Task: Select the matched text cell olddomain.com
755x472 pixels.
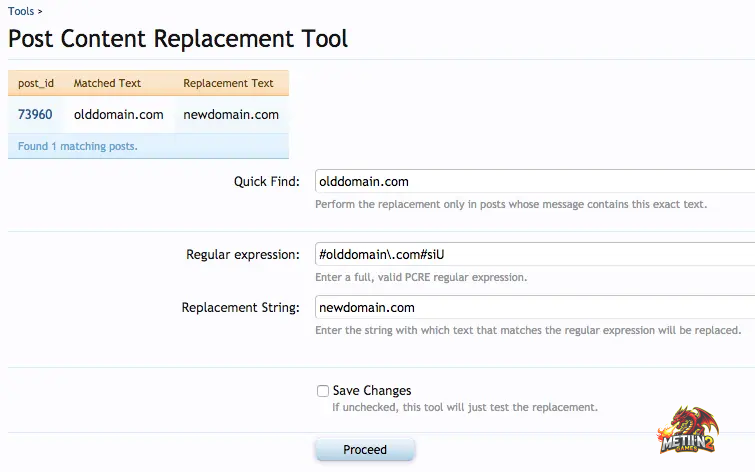Action: pyautogui.click(x=118, y=115)
